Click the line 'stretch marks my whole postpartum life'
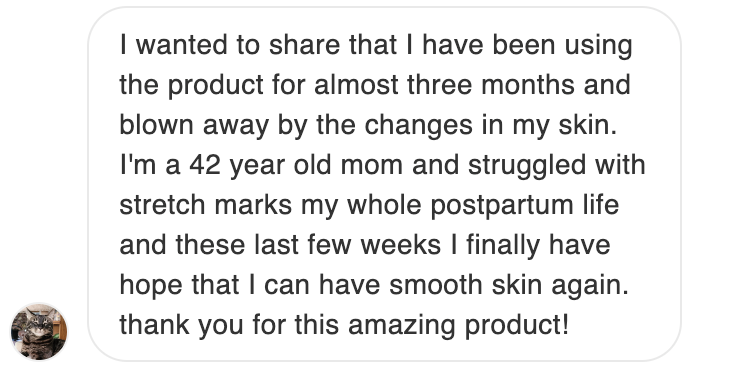 point(369,205)
